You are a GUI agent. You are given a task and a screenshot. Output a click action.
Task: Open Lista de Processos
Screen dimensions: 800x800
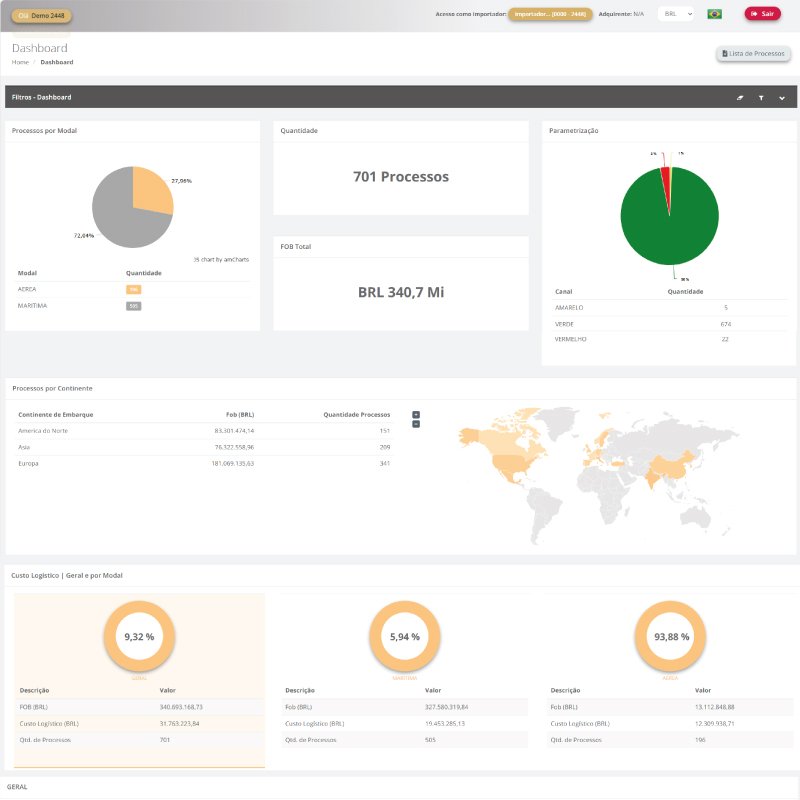click(753, 53)
